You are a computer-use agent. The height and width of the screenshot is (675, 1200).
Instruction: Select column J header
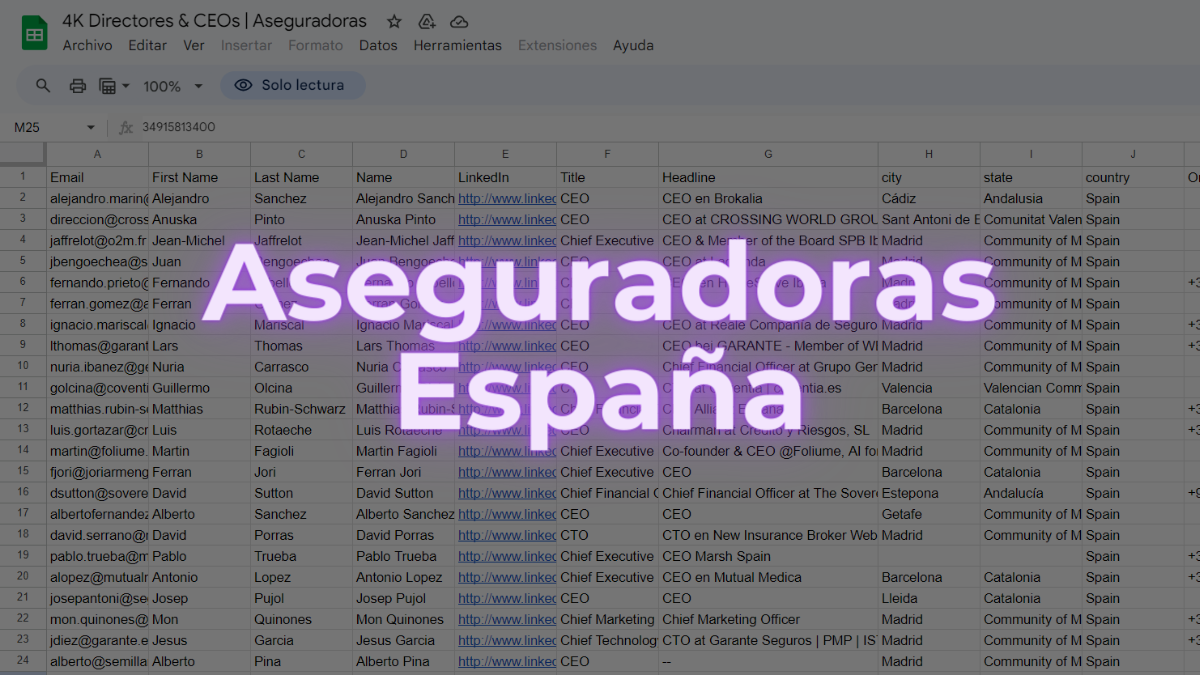[1133, 154]
